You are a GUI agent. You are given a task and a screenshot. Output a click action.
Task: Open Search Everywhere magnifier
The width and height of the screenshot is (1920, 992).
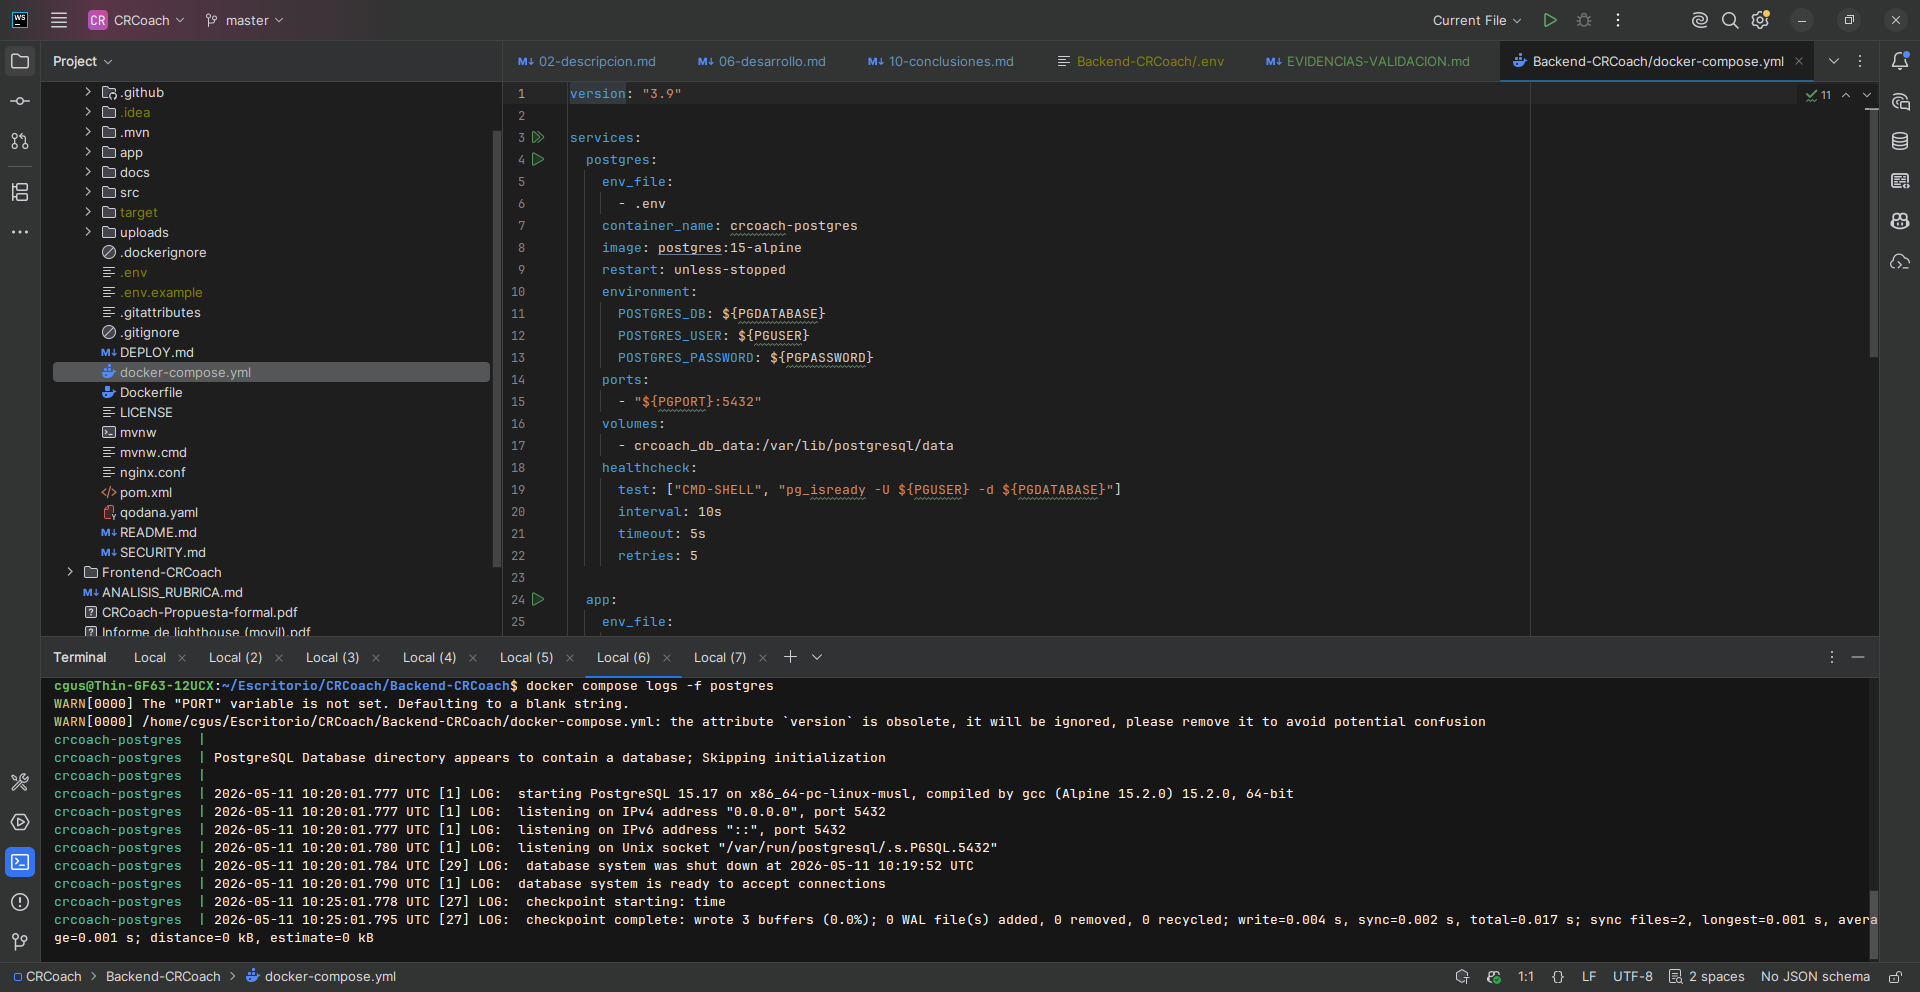(1730, 20)
